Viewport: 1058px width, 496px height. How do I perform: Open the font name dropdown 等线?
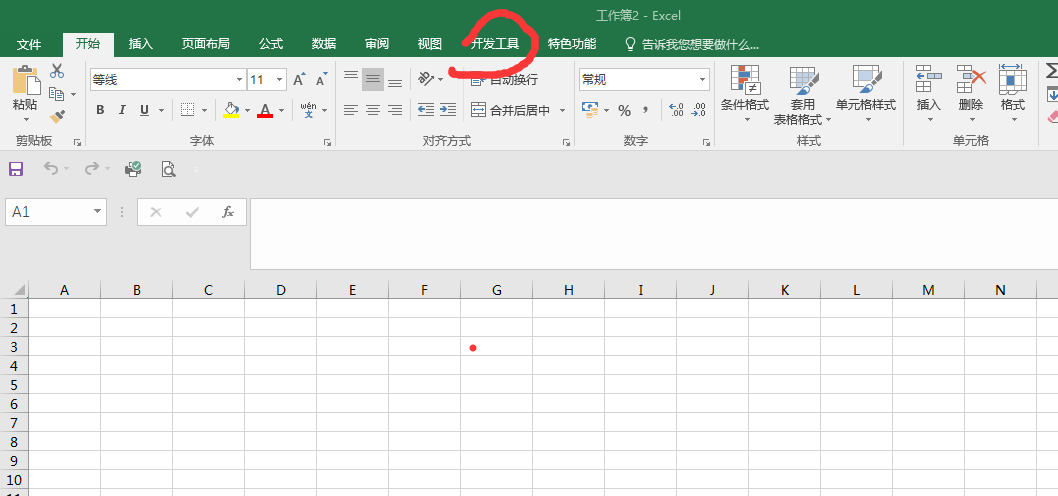point(239,79)
